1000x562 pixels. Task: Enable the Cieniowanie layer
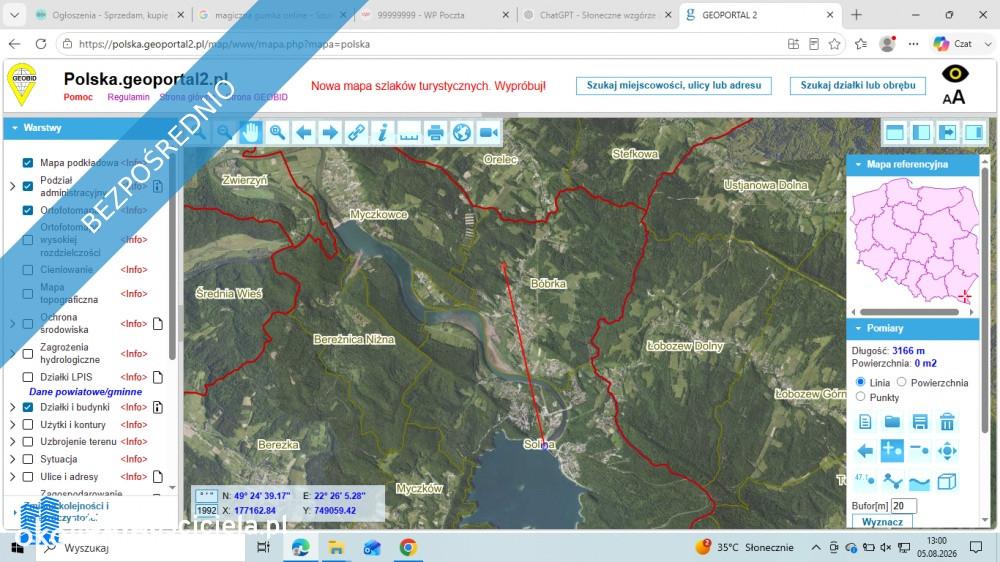click(x=27, y=270)
